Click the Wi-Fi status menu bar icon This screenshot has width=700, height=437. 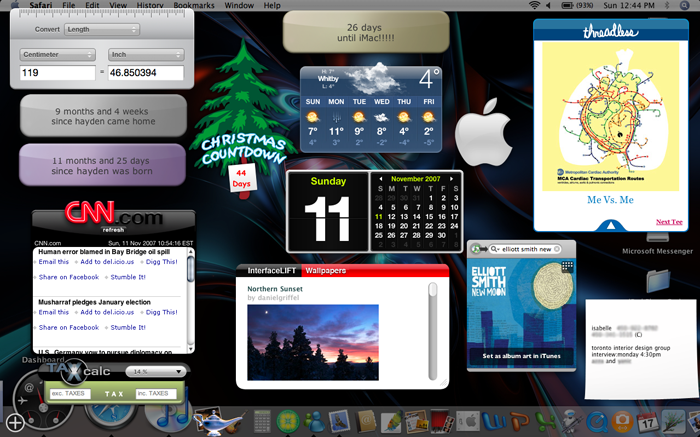pyautogui.click(x=534, y=5)
